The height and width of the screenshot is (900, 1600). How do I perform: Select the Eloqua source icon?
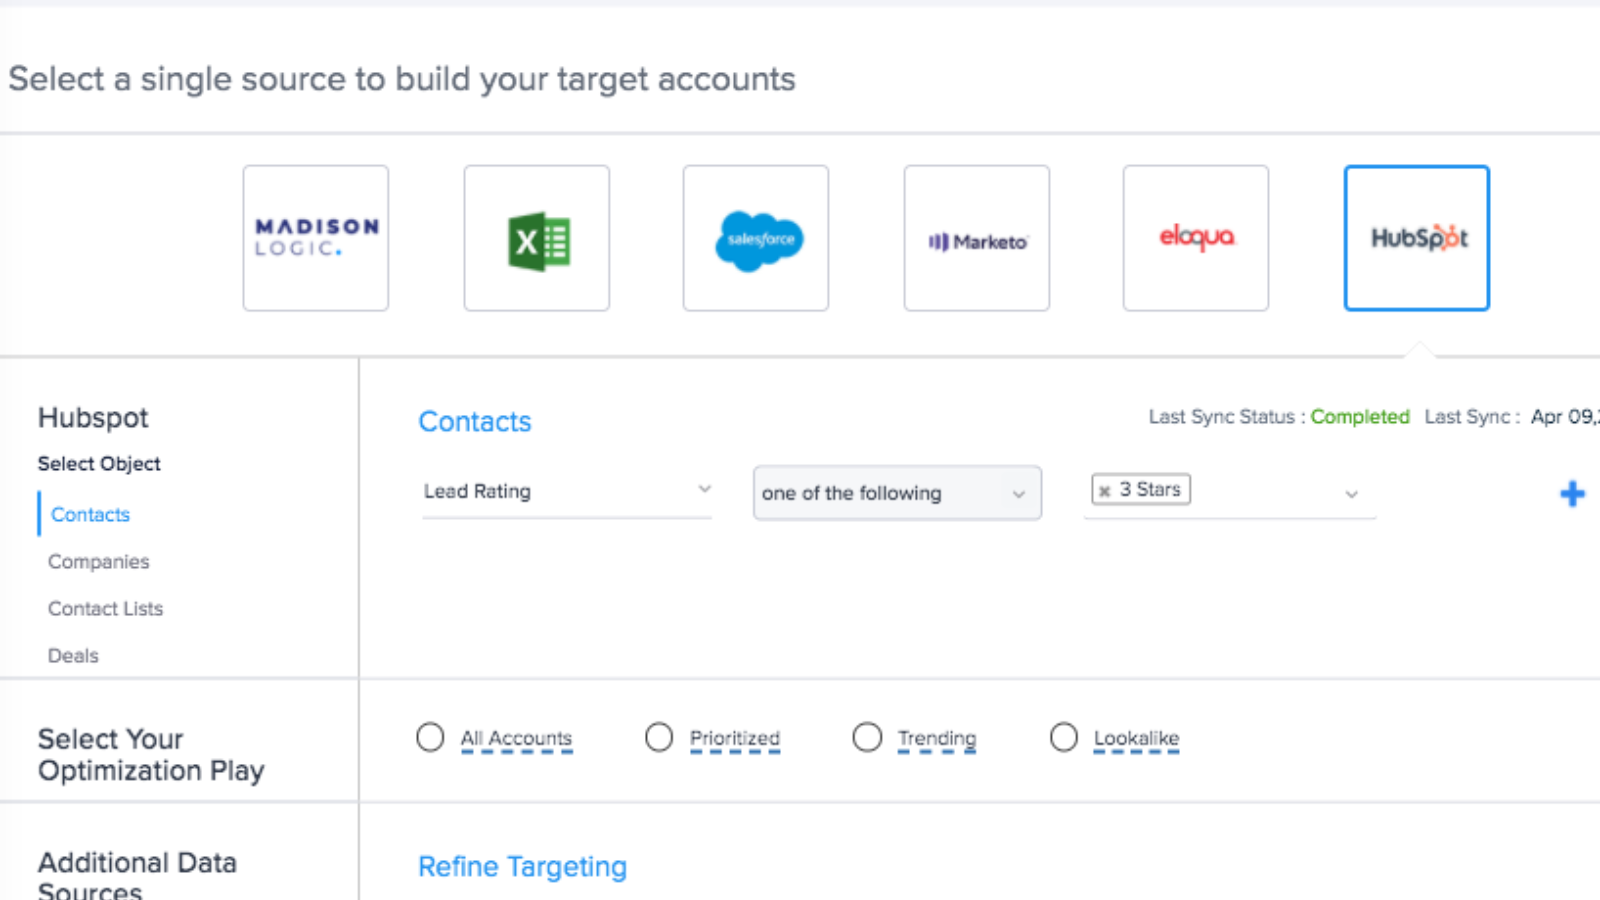1196,238
